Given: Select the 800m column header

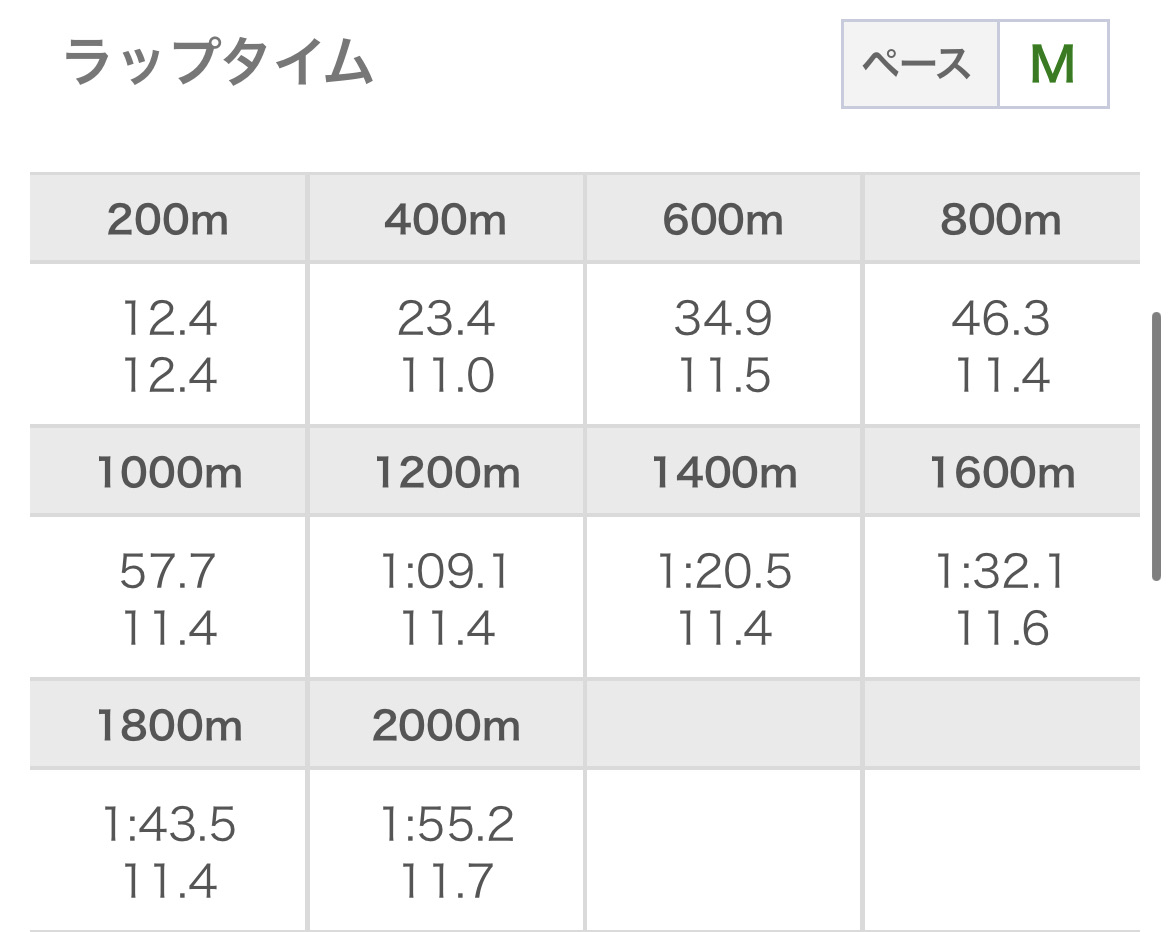Looking at the screenshot, I should [x=1001, y=219].
